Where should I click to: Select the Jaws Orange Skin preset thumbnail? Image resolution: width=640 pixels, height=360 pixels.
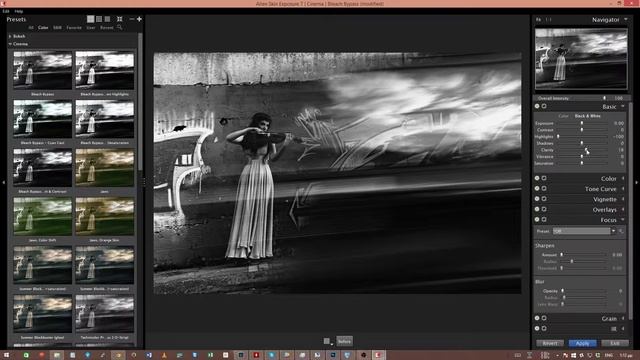[x=105, y=216]
